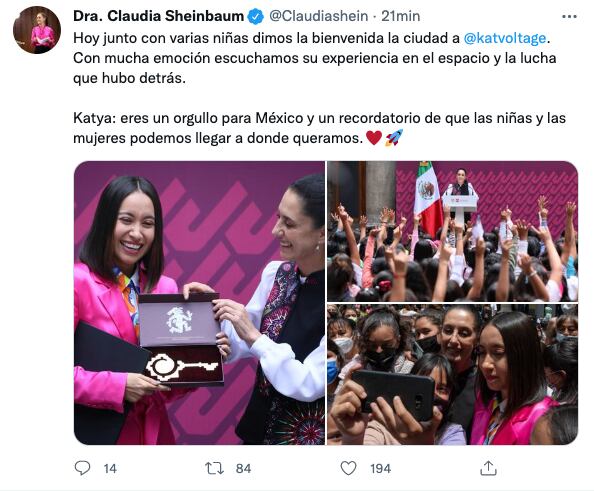Viewport: 594px width, 491px height.
Task: Open Claudia Sheinbaum's profile avatar
Action: [x=37, y=30]
